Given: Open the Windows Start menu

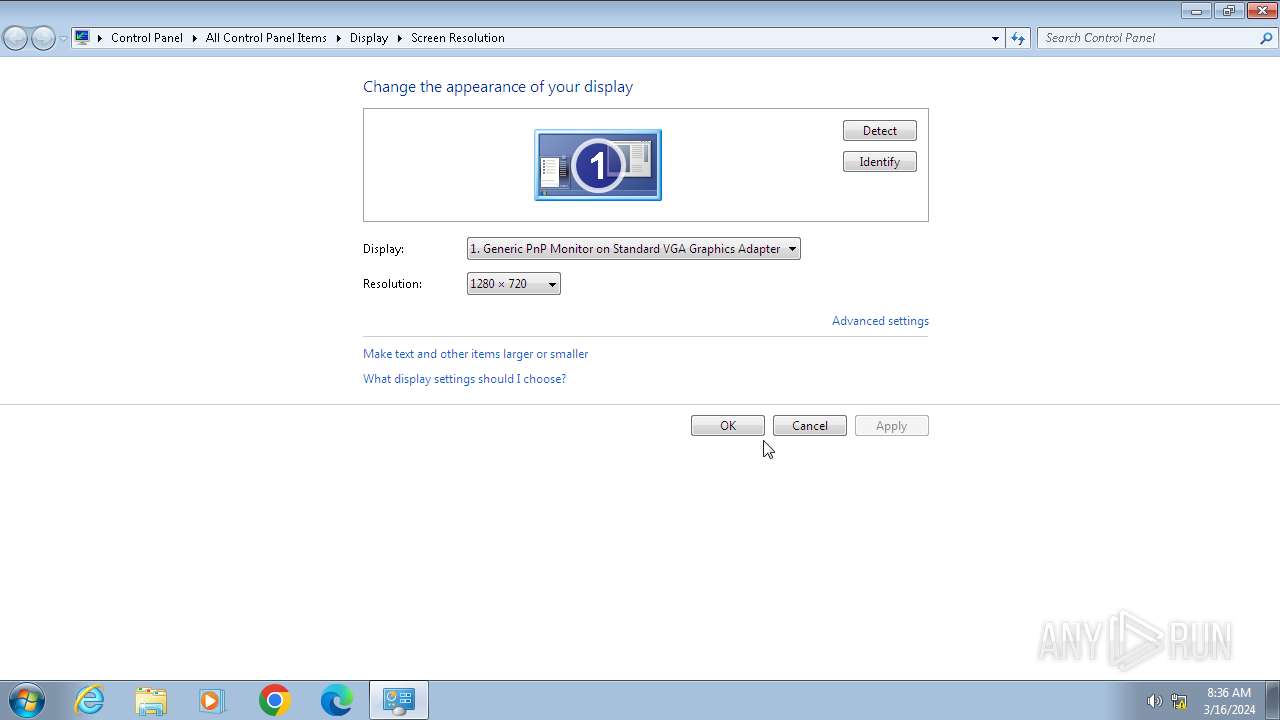Looking at the screenshot, I should (x=27, y=700).
